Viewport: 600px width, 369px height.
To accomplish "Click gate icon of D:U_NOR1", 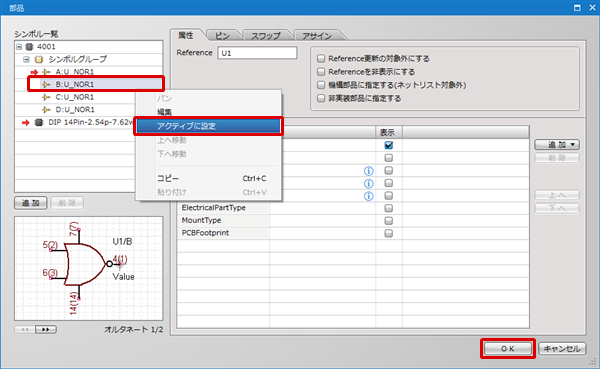I will pos(46,110).
